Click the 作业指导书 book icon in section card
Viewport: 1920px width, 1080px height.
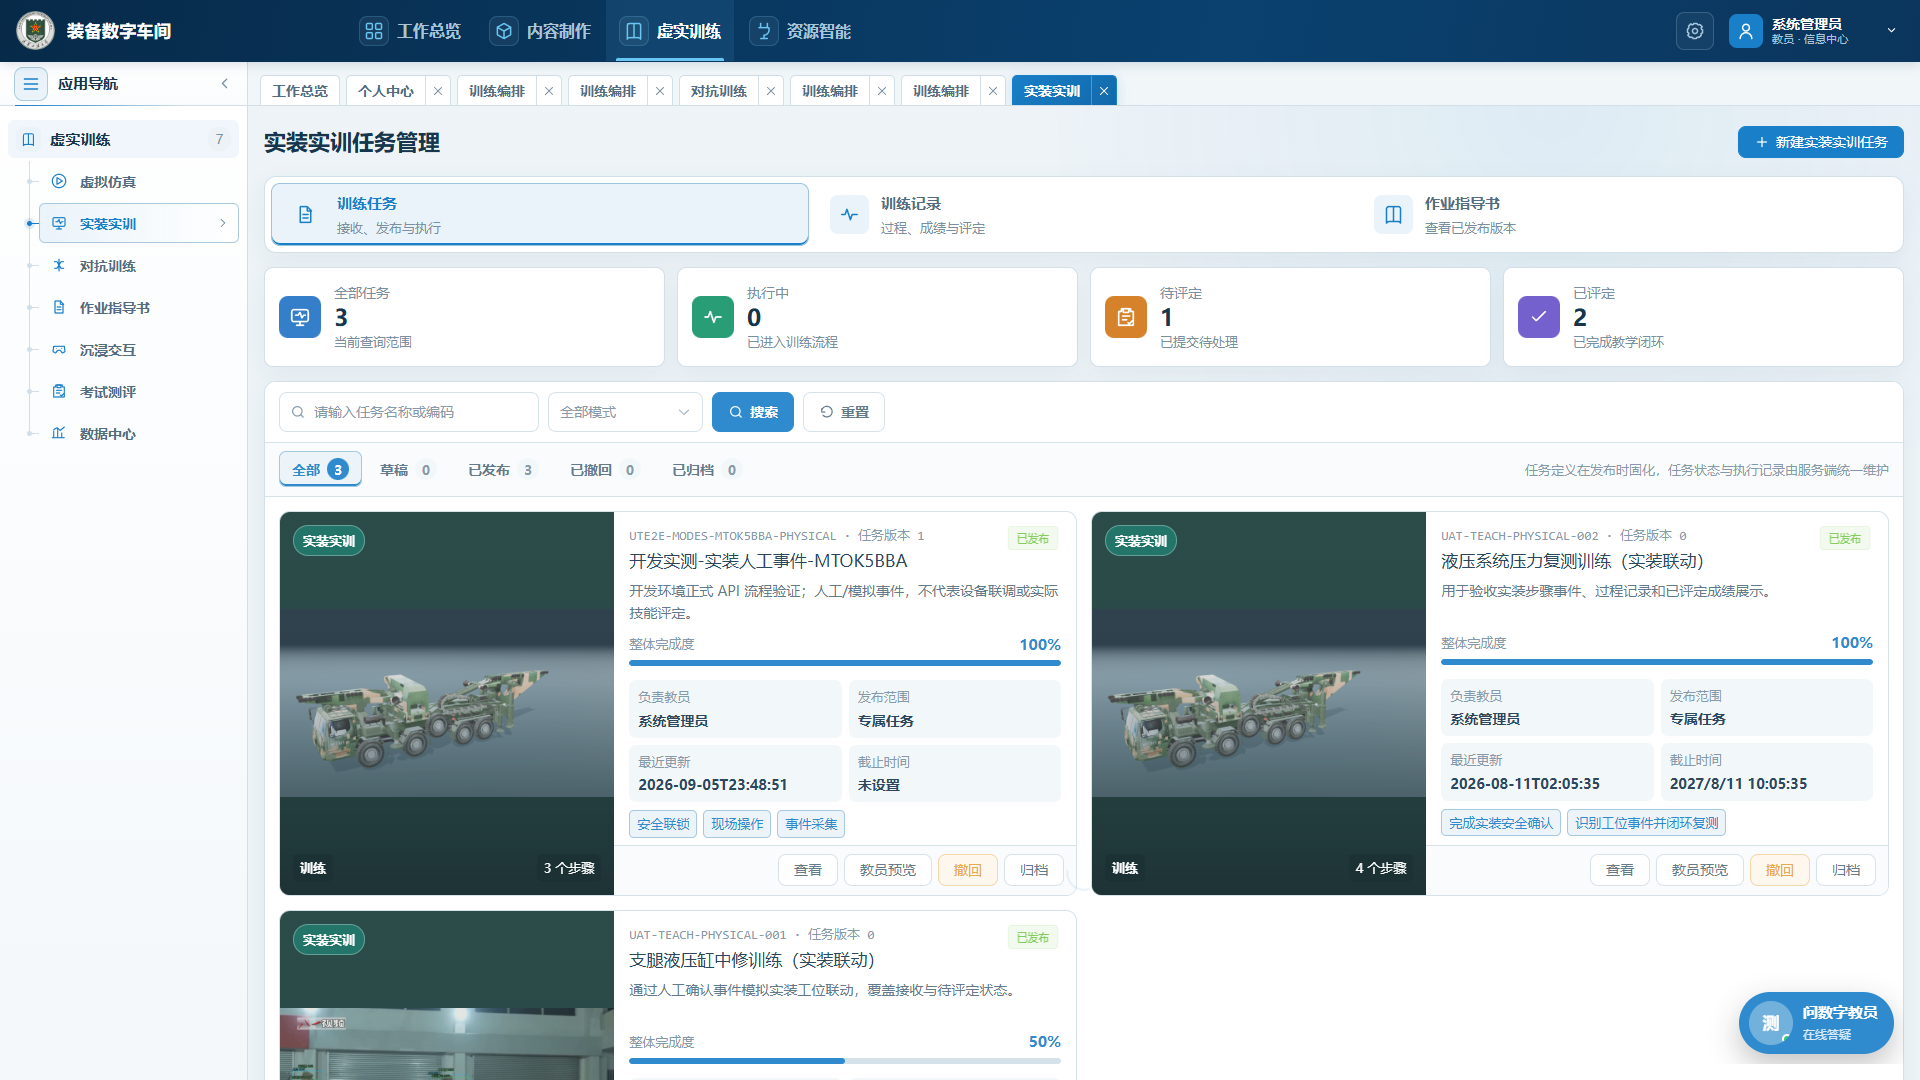pos(1394,214)
